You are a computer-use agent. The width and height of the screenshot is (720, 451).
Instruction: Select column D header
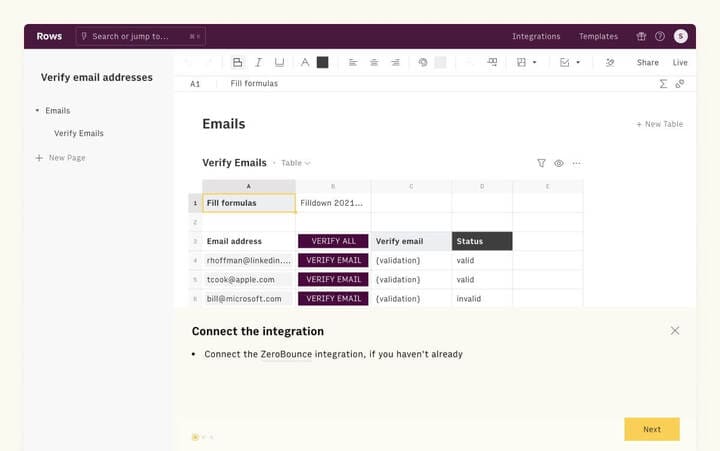[482, 186]
